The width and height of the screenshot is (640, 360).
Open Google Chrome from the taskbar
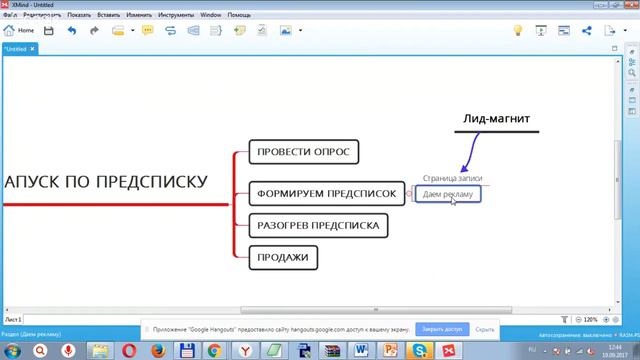tap(215, 351)
